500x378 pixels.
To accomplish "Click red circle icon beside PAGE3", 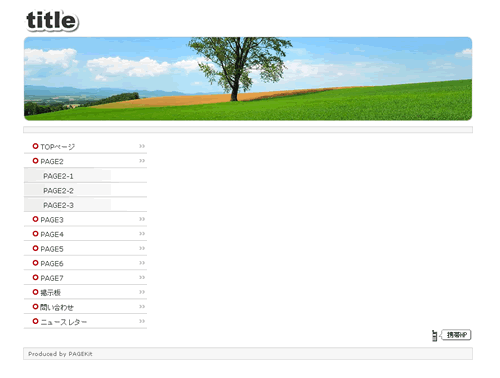I will click(35, 219).
